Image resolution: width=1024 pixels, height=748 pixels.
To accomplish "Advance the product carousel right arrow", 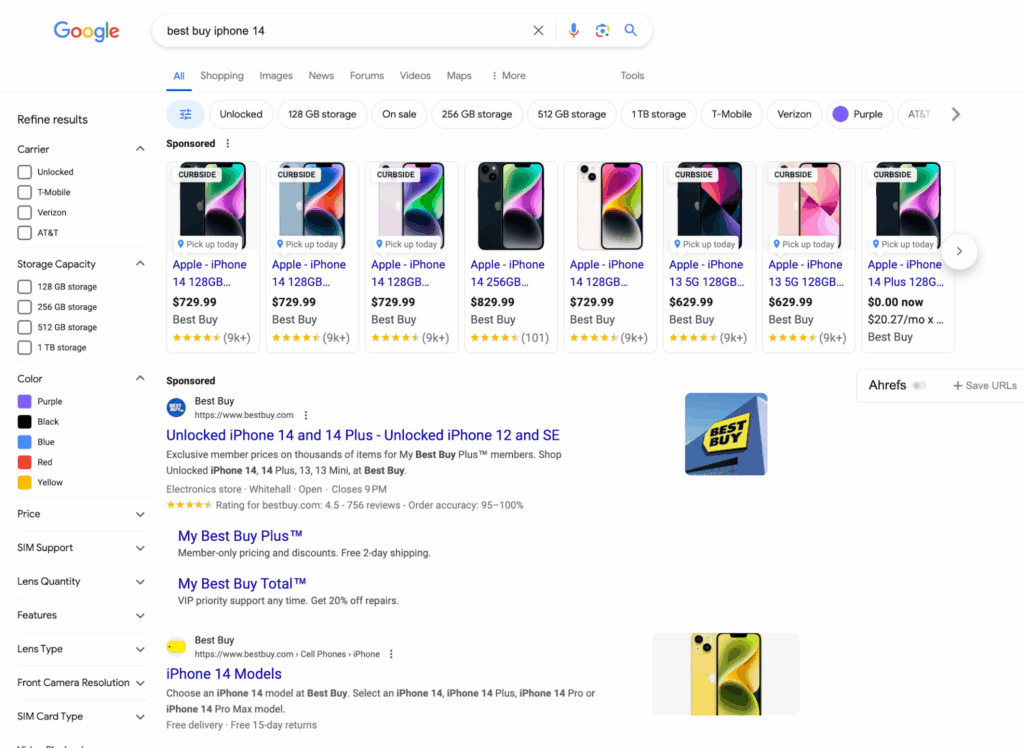I will 959,252.
